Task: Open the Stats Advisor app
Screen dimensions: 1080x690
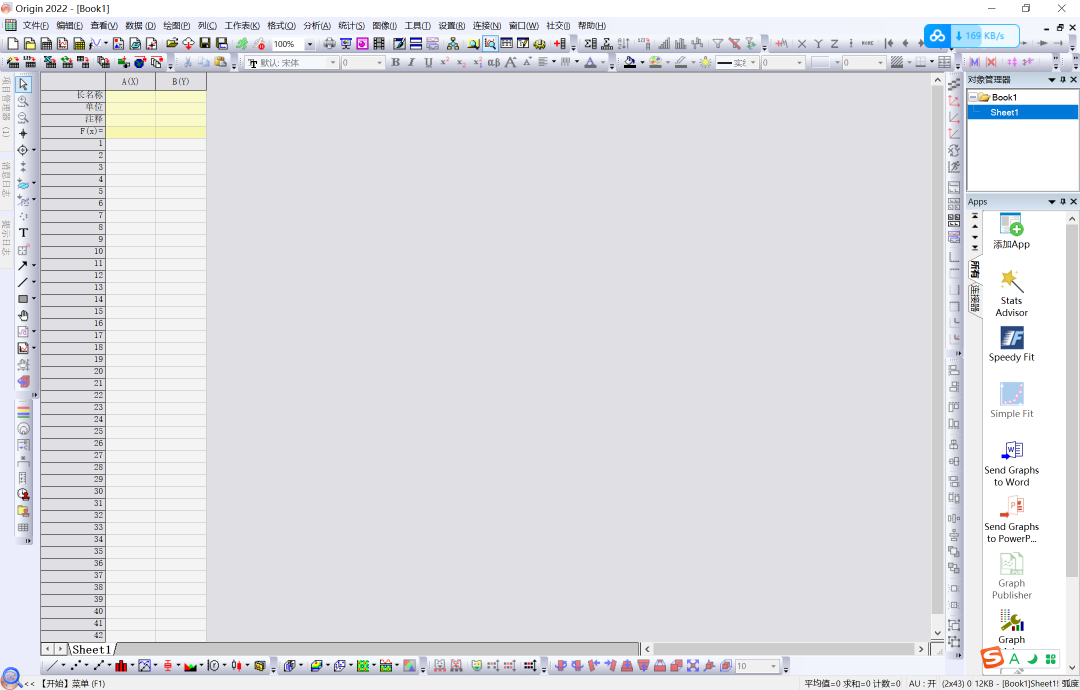Action: [1011, 293]
